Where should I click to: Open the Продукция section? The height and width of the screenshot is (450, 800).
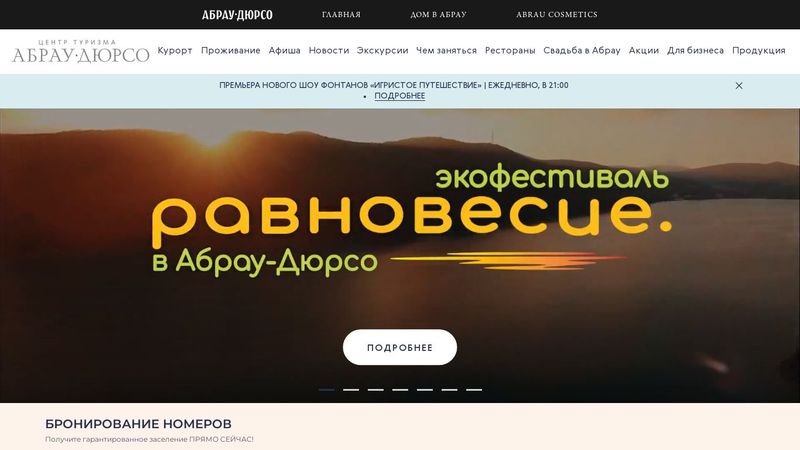[x=759, y=51]
